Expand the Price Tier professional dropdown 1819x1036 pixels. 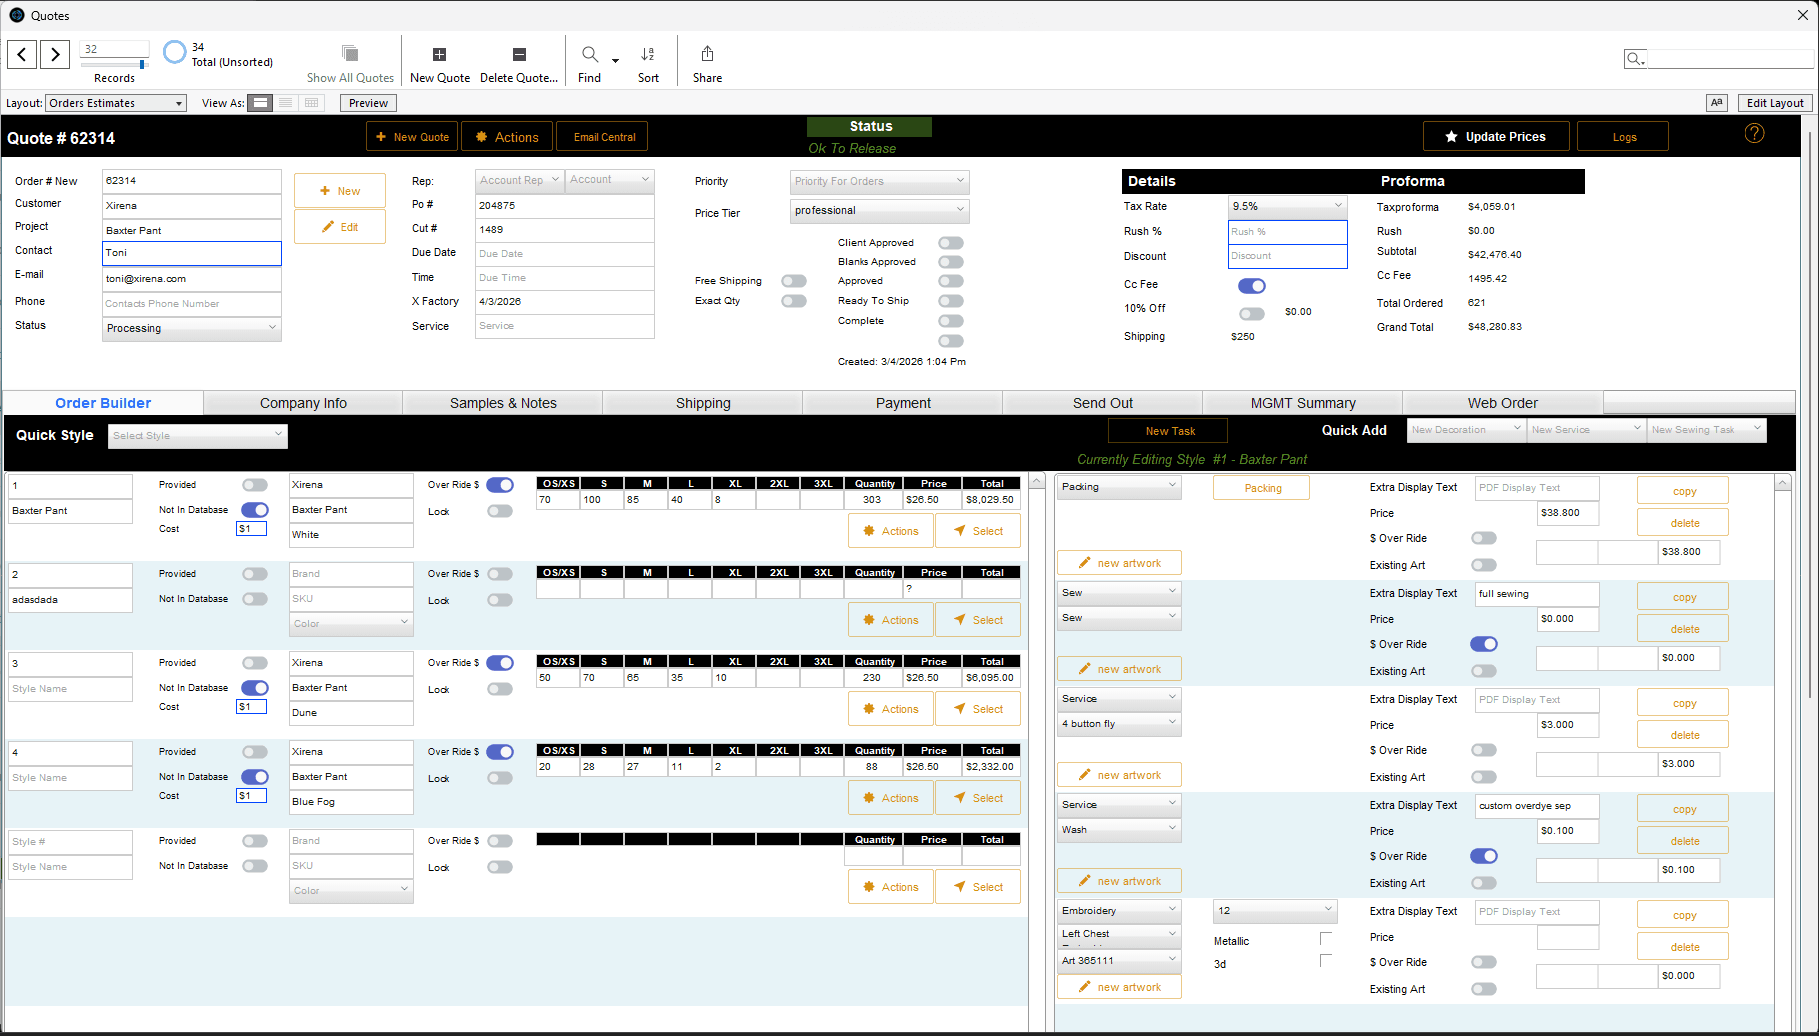pyautogui.click(x=879, y=211)
